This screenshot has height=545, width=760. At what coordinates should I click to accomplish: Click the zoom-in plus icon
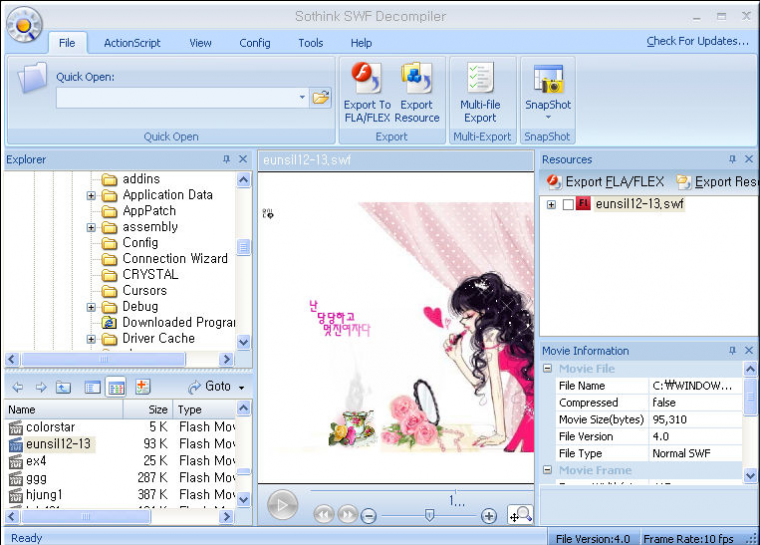pos(489,515)
